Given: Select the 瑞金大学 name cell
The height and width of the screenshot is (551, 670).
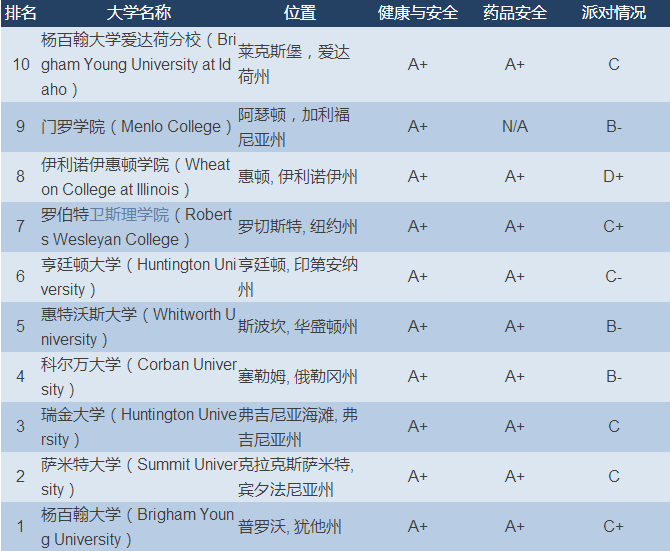Looking at the screenshot, I should pyautogui.click(x=138, y=427).
